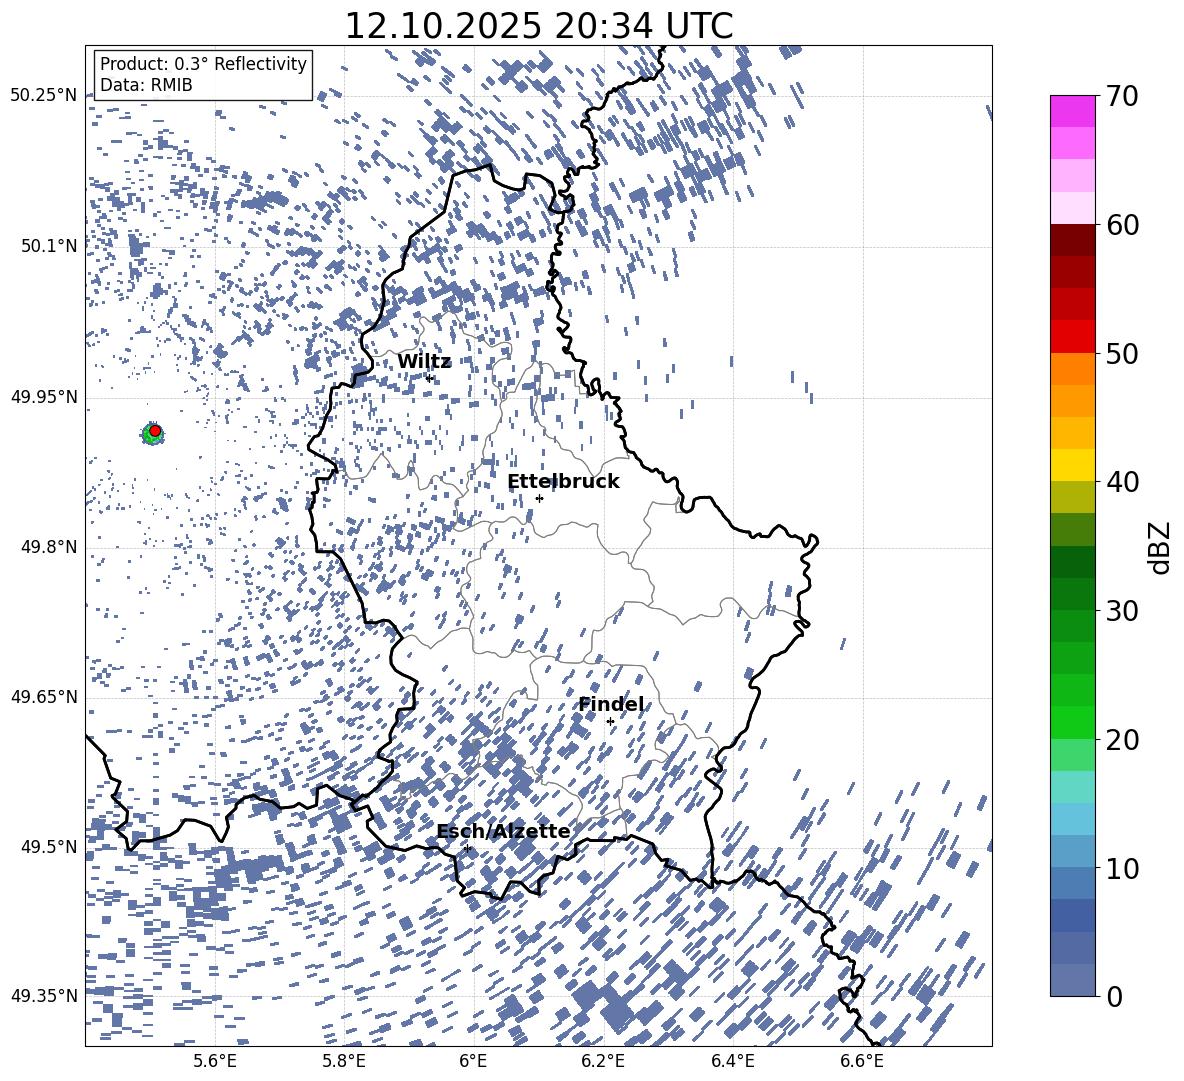
Task: Click the dark maroon swatch just below 60 dBZ
Action: [x=1072, y=240]
